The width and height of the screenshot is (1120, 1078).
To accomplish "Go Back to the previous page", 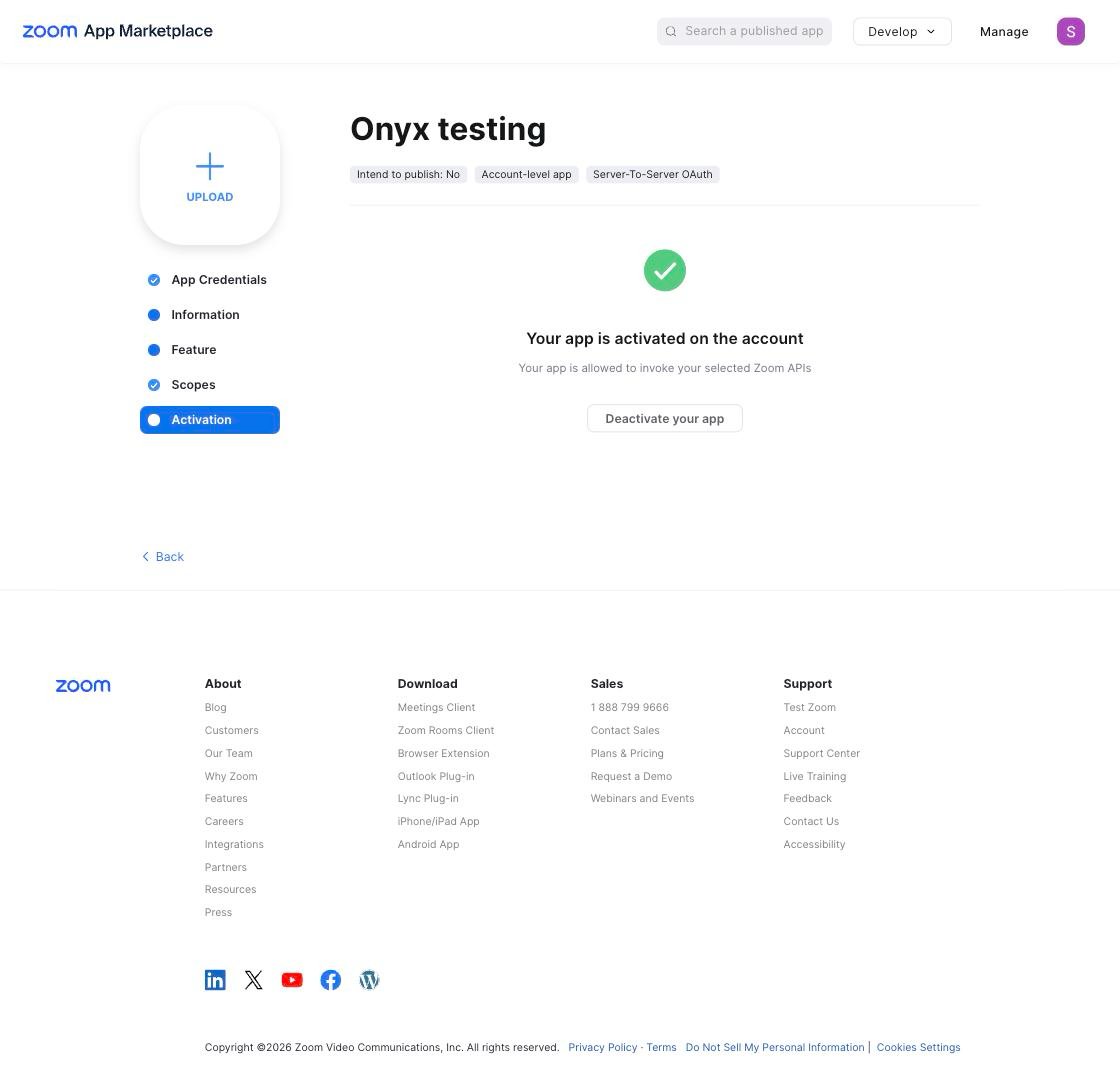I will point(163,557).
